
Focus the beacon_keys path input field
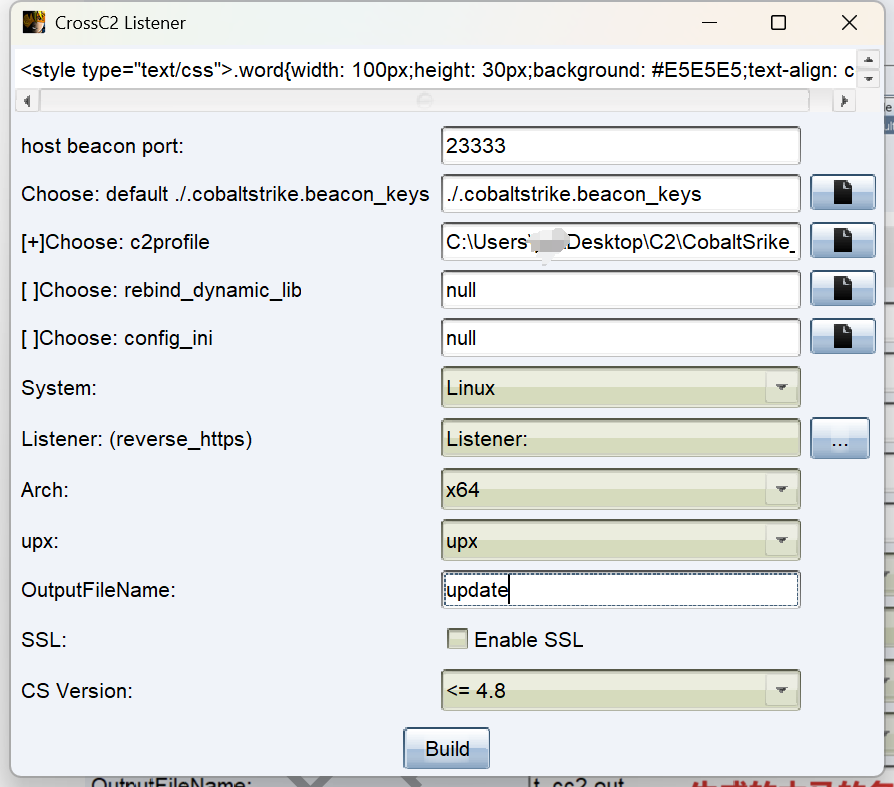(x=621, y=193)
